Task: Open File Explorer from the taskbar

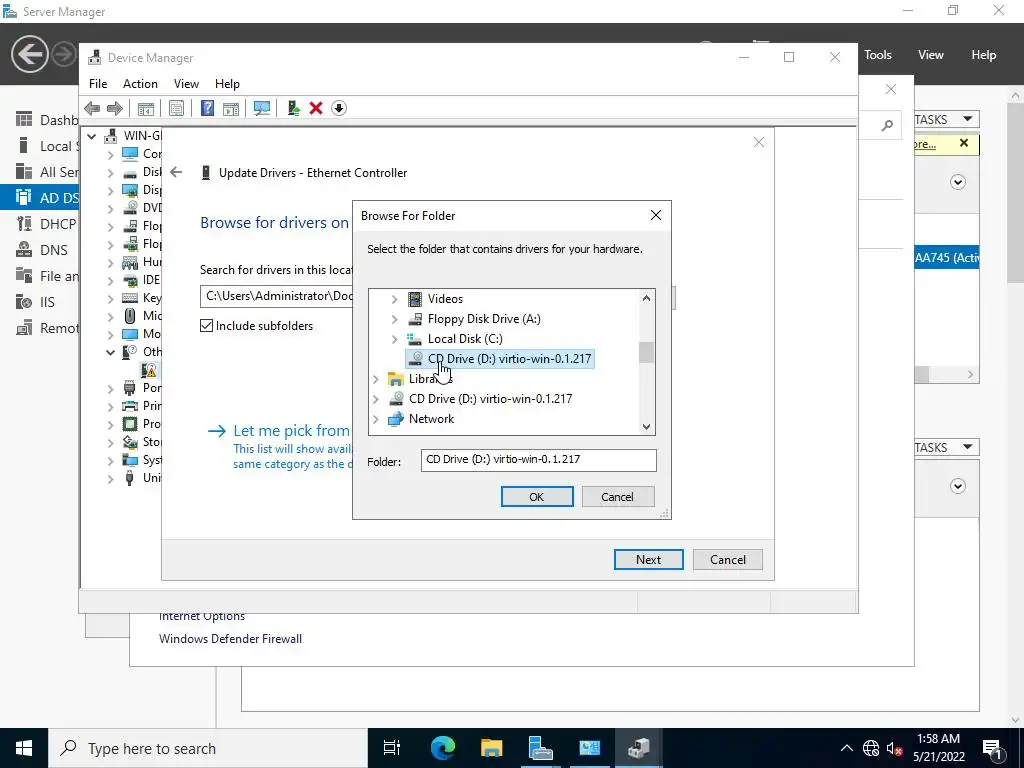Action: (492, 748)
